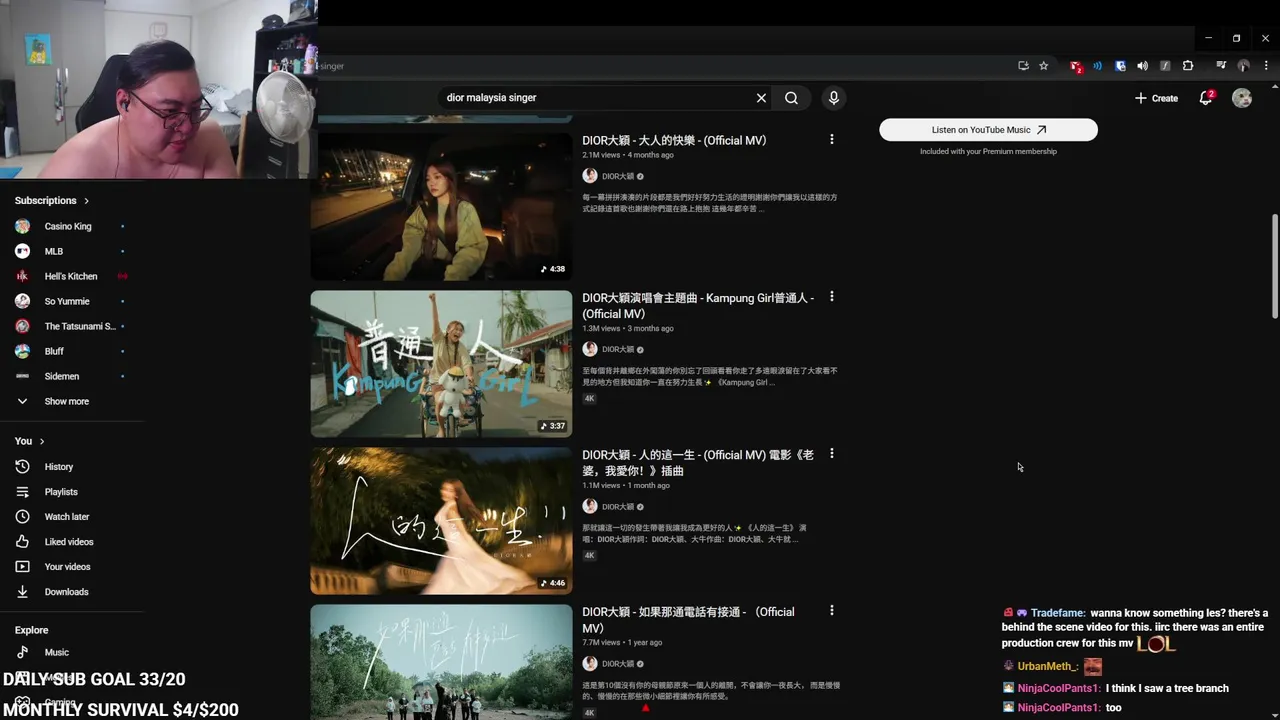Open the Kampung Girl video thumbnail
Viewport: 1280px width, 720px height.
coord(441,364)
